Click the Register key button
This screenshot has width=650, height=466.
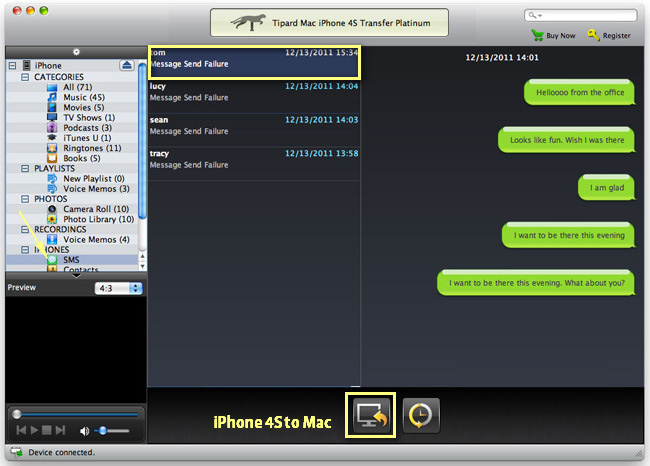pyautogui.click(x=609, y=36)
